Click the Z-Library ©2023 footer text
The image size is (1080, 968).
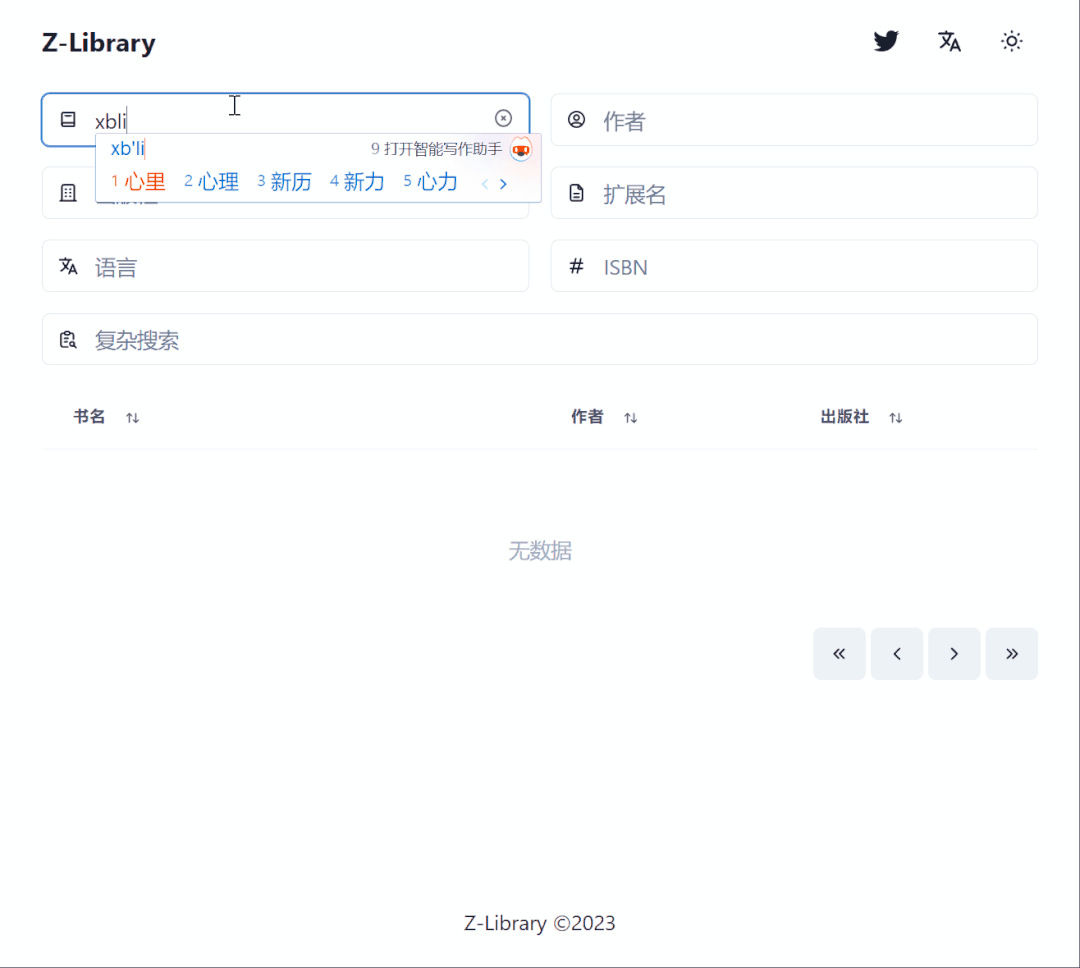point(539,923)
